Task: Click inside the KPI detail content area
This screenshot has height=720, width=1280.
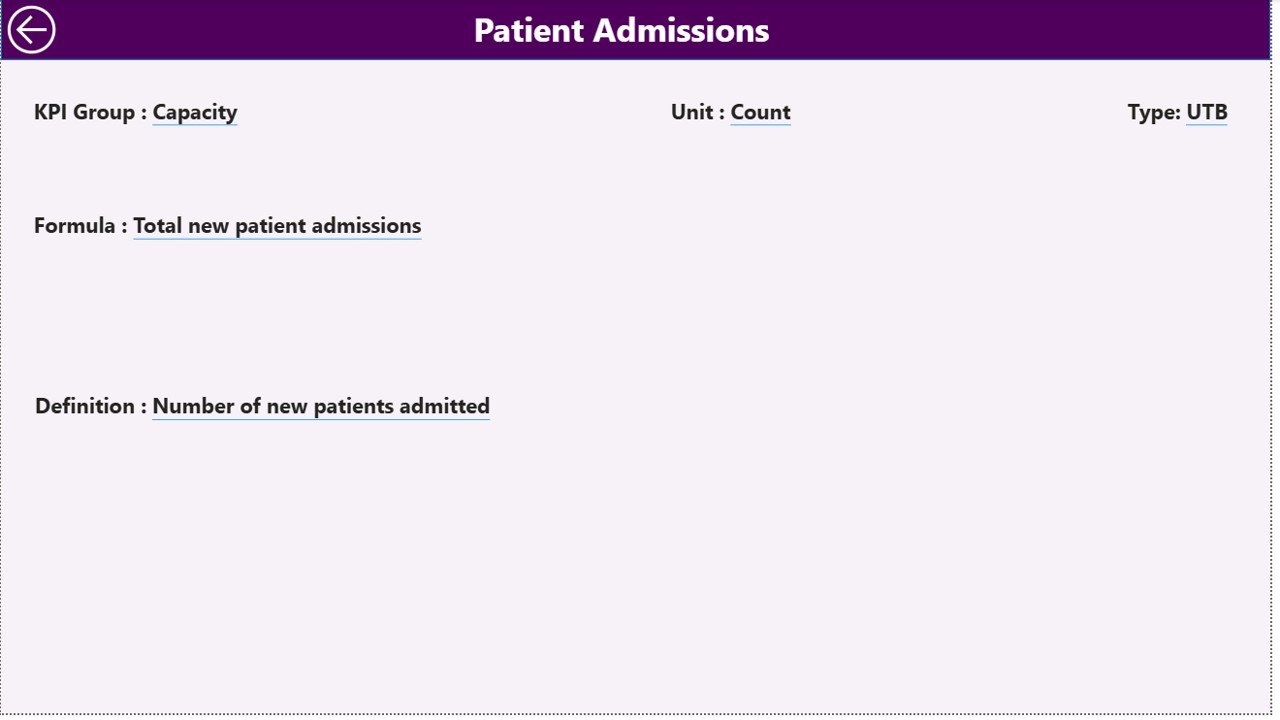Action: click(640, 550)
